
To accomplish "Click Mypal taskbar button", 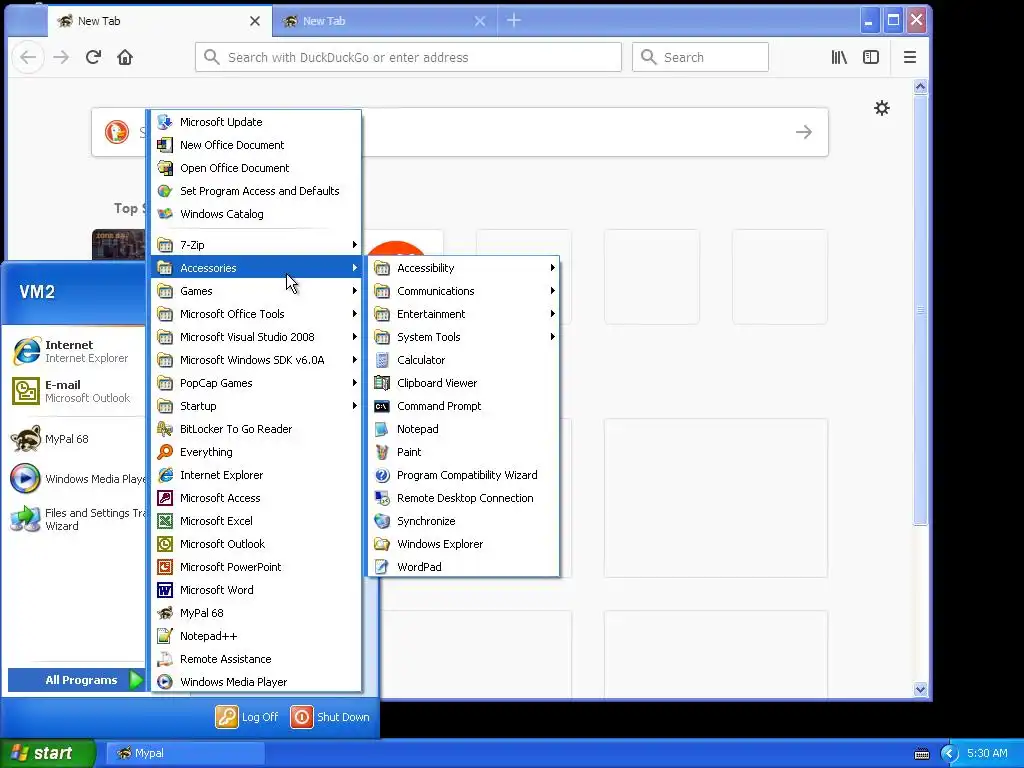I will (185, 753).
